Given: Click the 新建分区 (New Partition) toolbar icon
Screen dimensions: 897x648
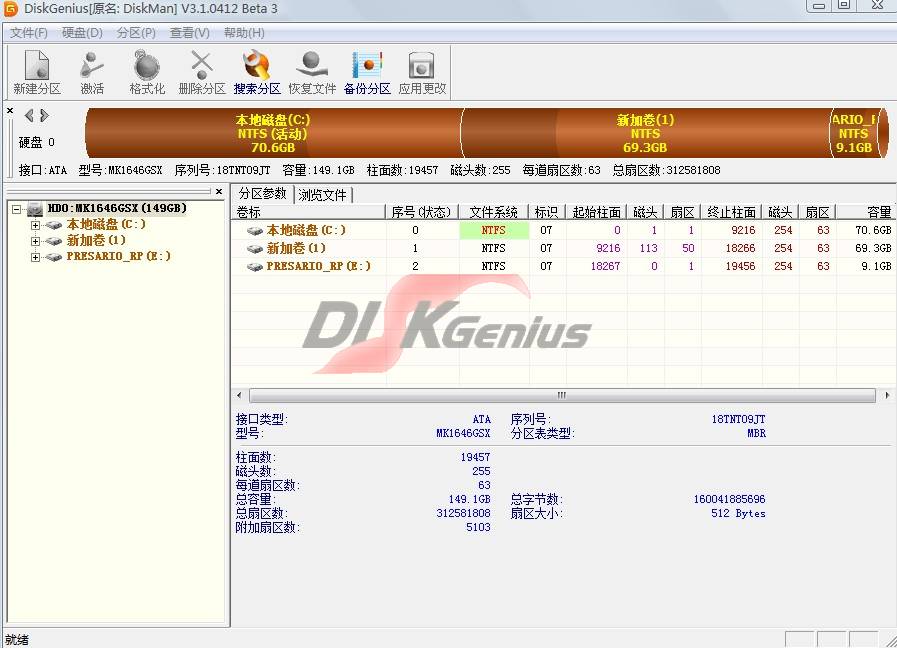Looking at the screenshot, I should point(37,73).
